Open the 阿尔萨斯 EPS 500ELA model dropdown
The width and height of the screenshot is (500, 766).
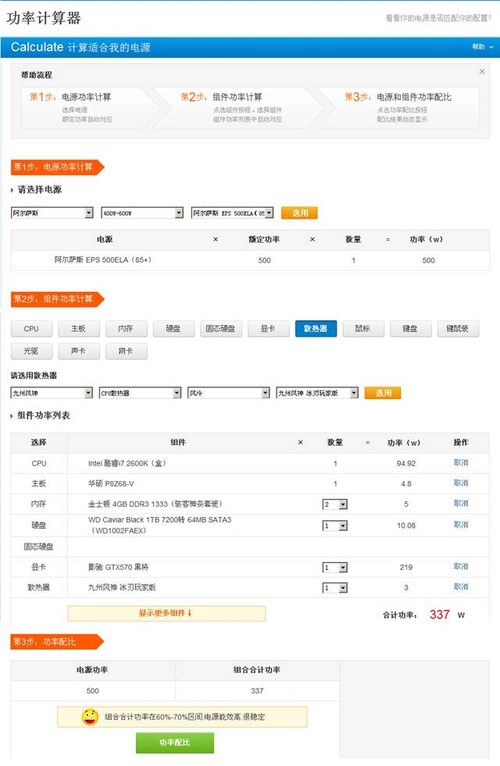[232, 213]
